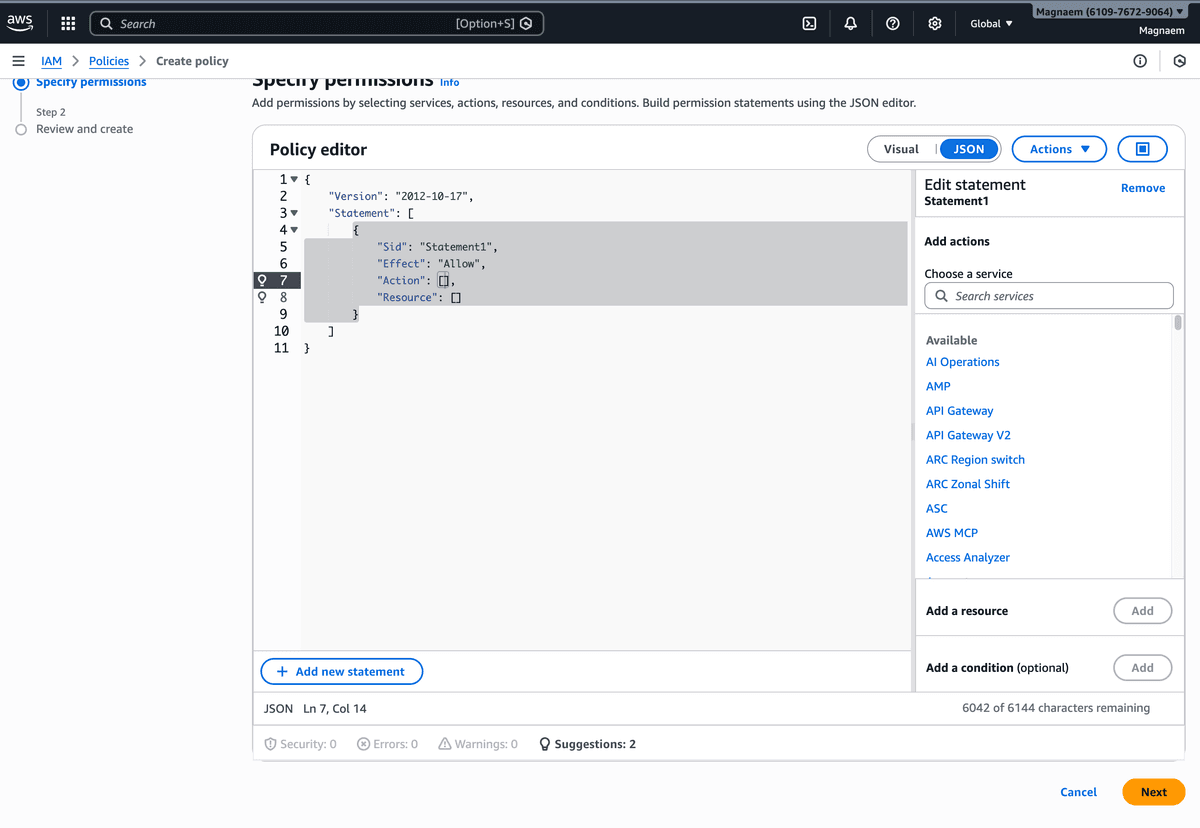The width and height of the screenshot is (1200, 828).
Task: Switch to the JSON editor tab
Action: 967,148
